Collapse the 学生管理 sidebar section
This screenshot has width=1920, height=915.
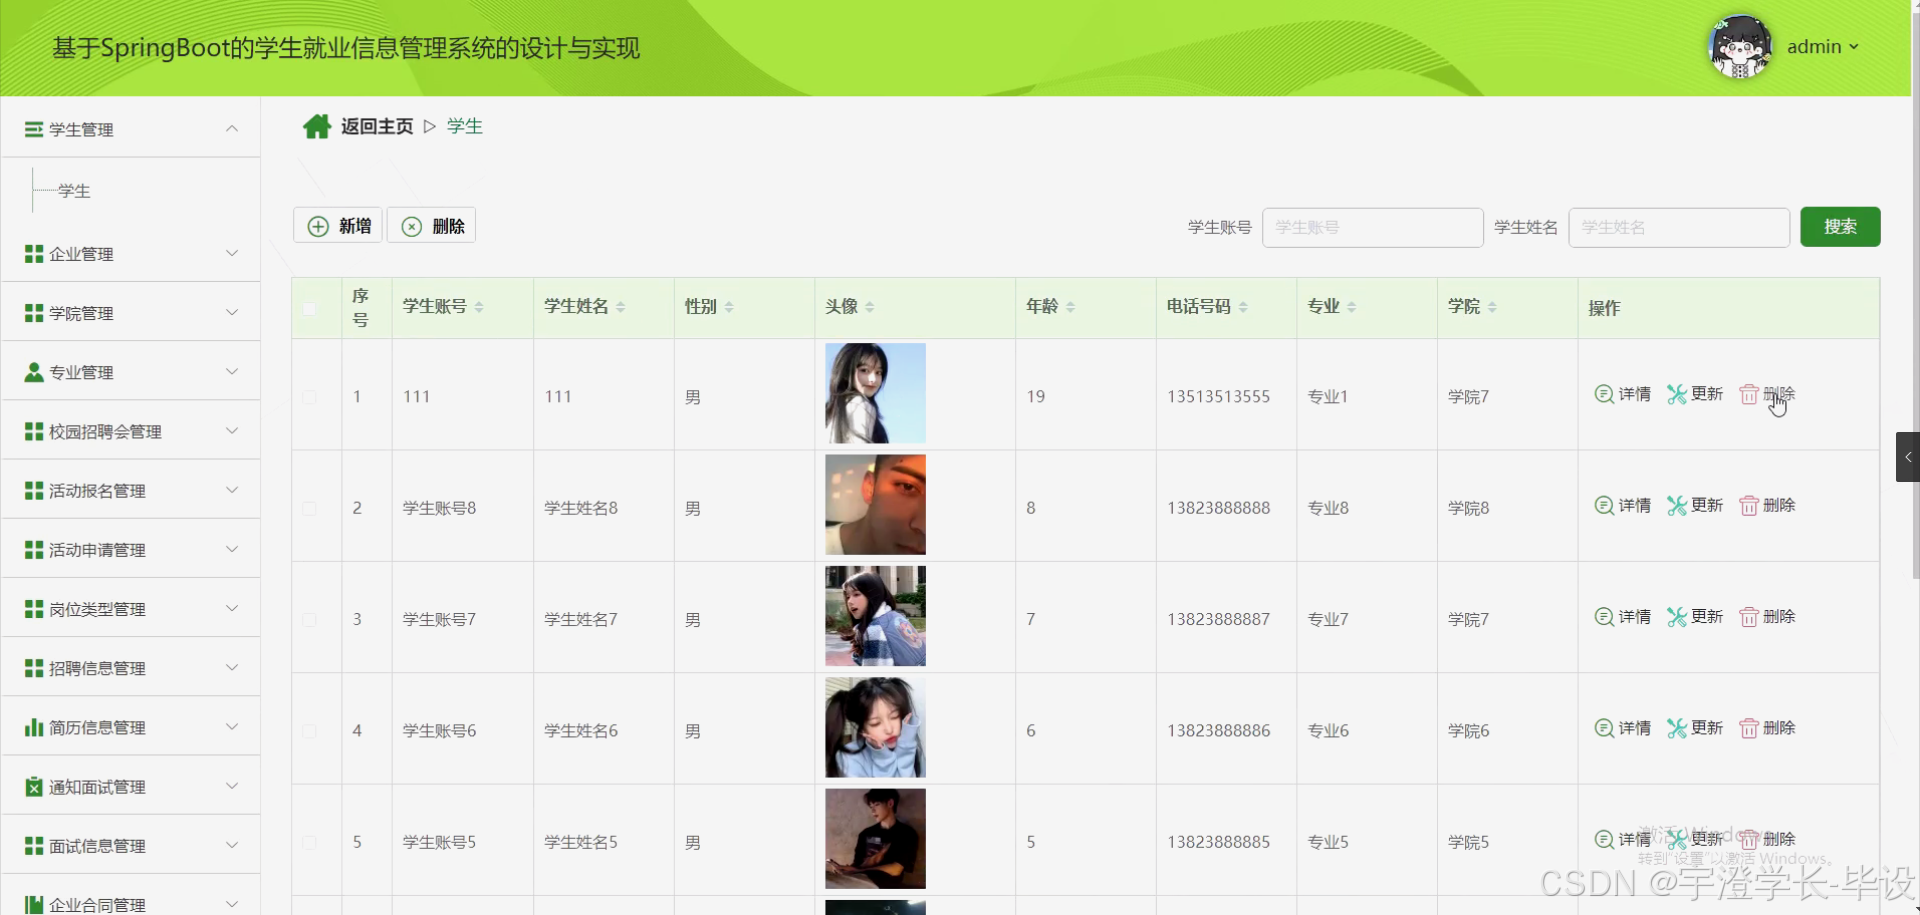point(231,129)
